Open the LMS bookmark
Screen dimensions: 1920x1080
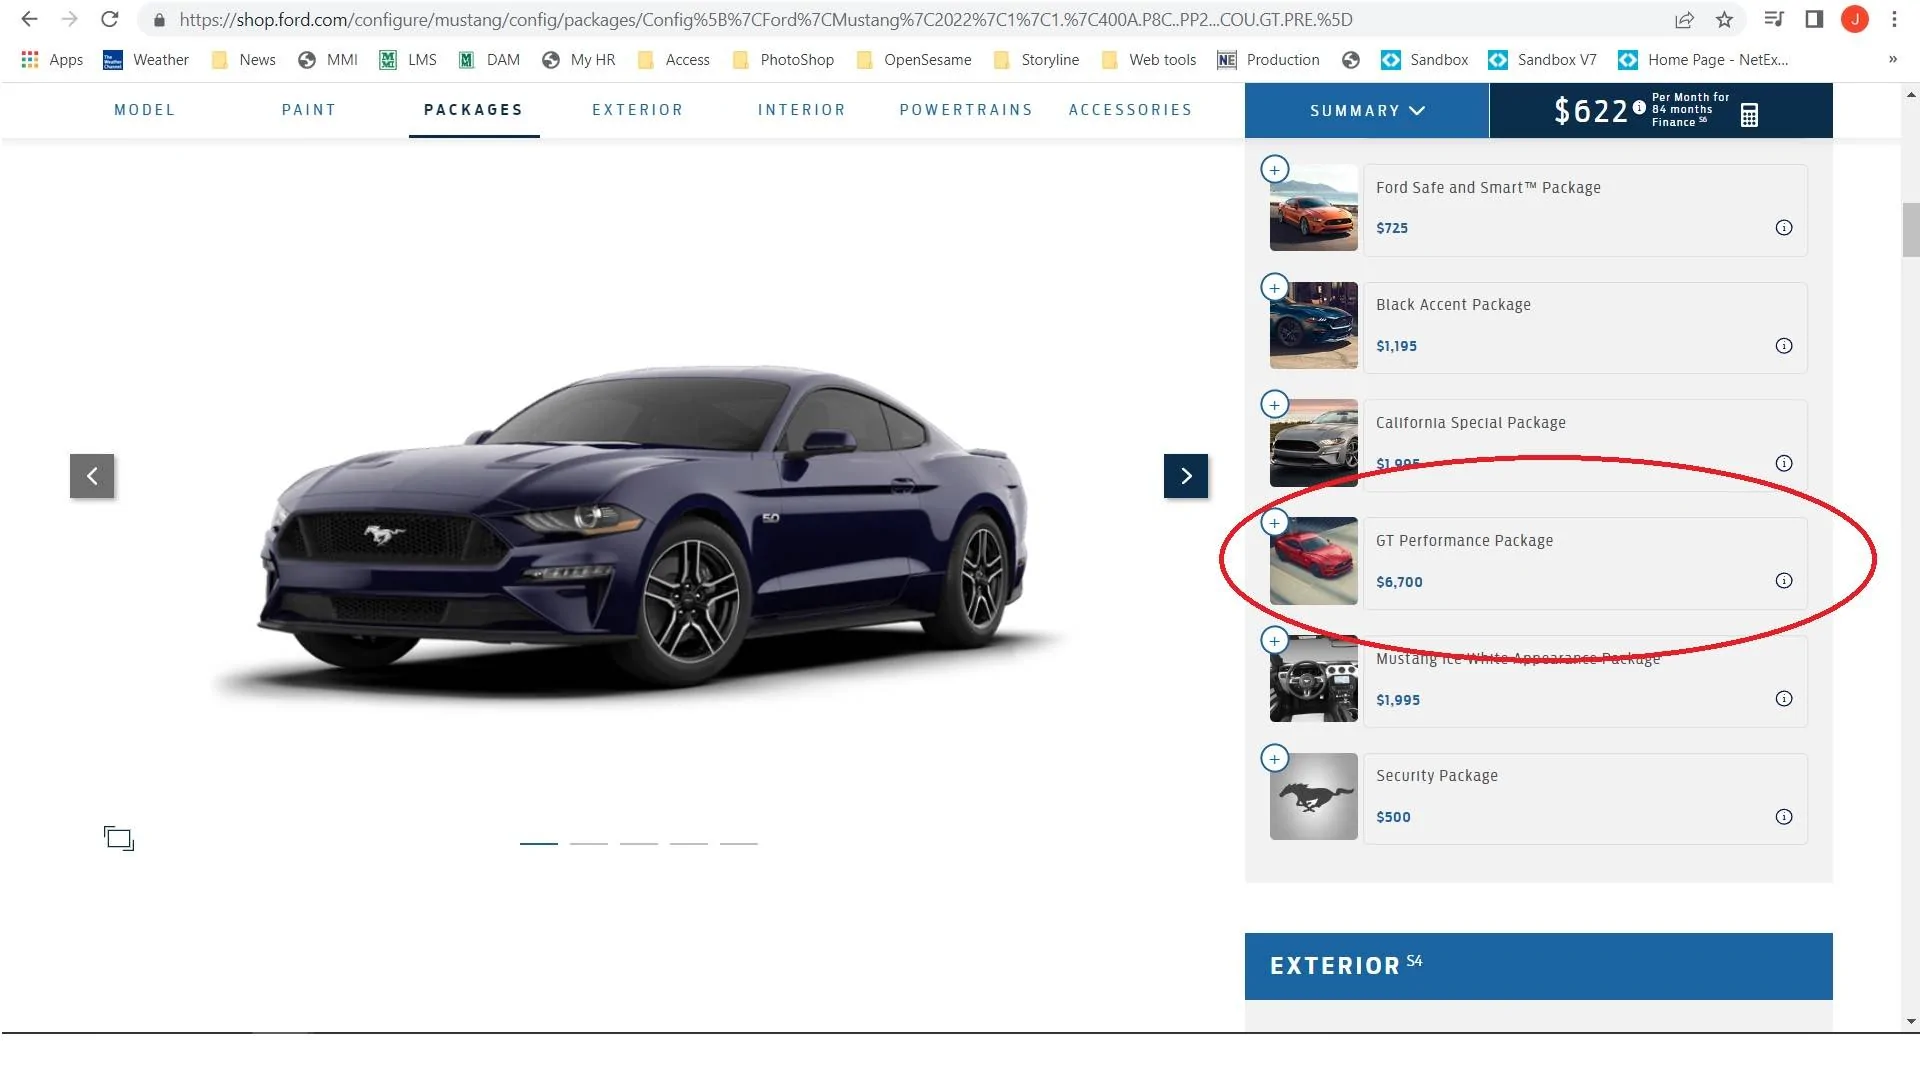pyautogui.click(x=408, y=60)
